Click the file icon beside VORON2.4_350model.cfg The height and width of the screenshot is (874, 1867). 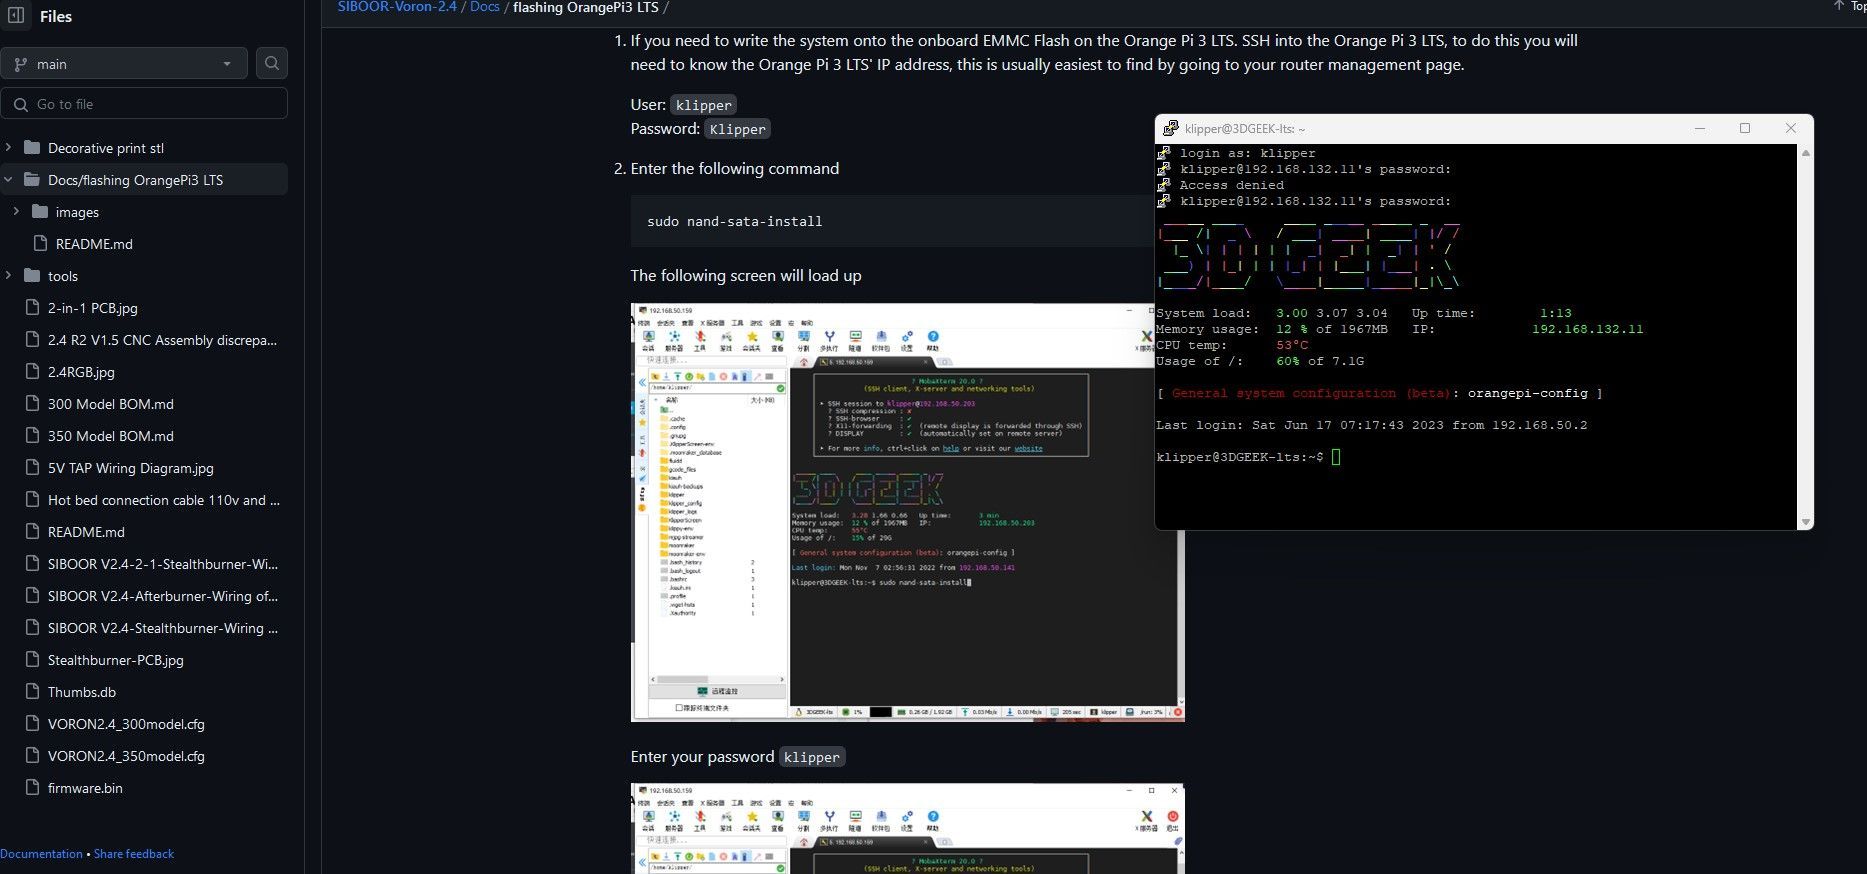tap(32, 756)
